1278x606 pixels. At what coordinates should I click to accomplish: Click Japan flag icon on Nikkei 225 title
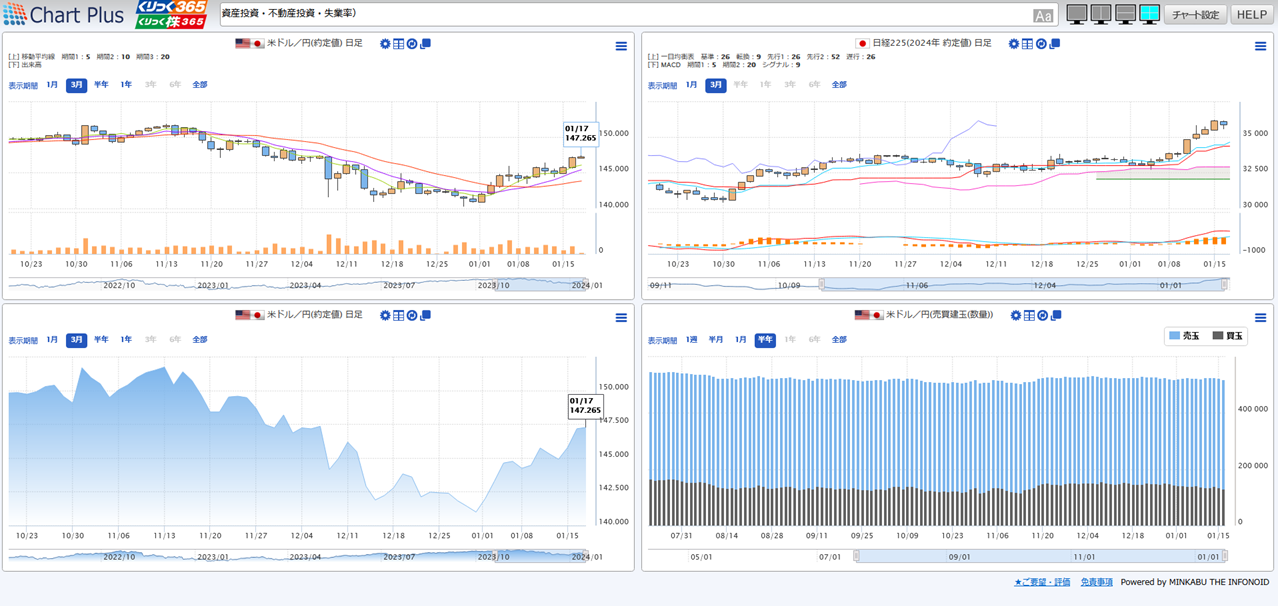click(x=863, y=44)
